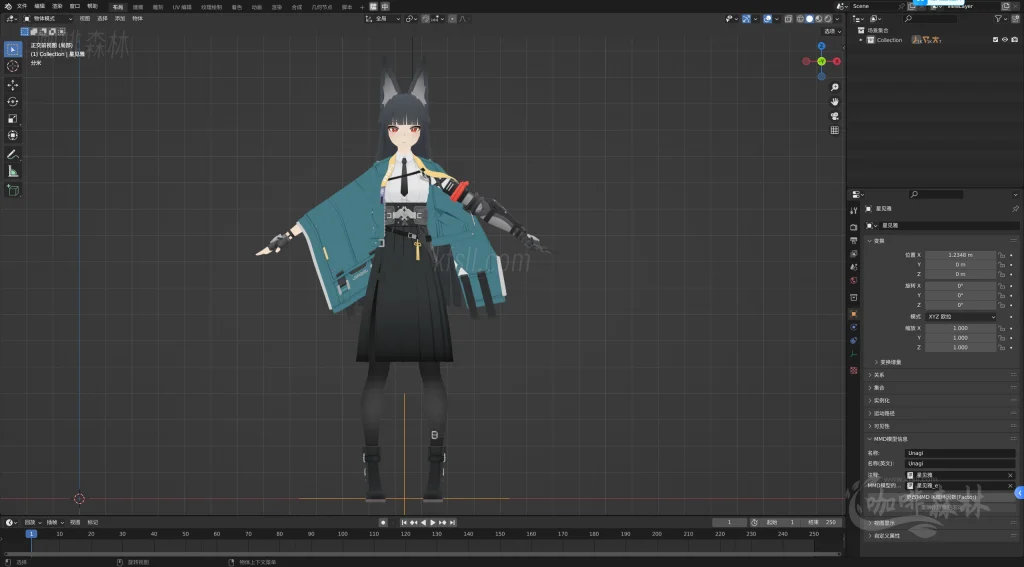Toggle proportional editing in viewport header
Viewport: 1024px width, 567px height.
452,19
